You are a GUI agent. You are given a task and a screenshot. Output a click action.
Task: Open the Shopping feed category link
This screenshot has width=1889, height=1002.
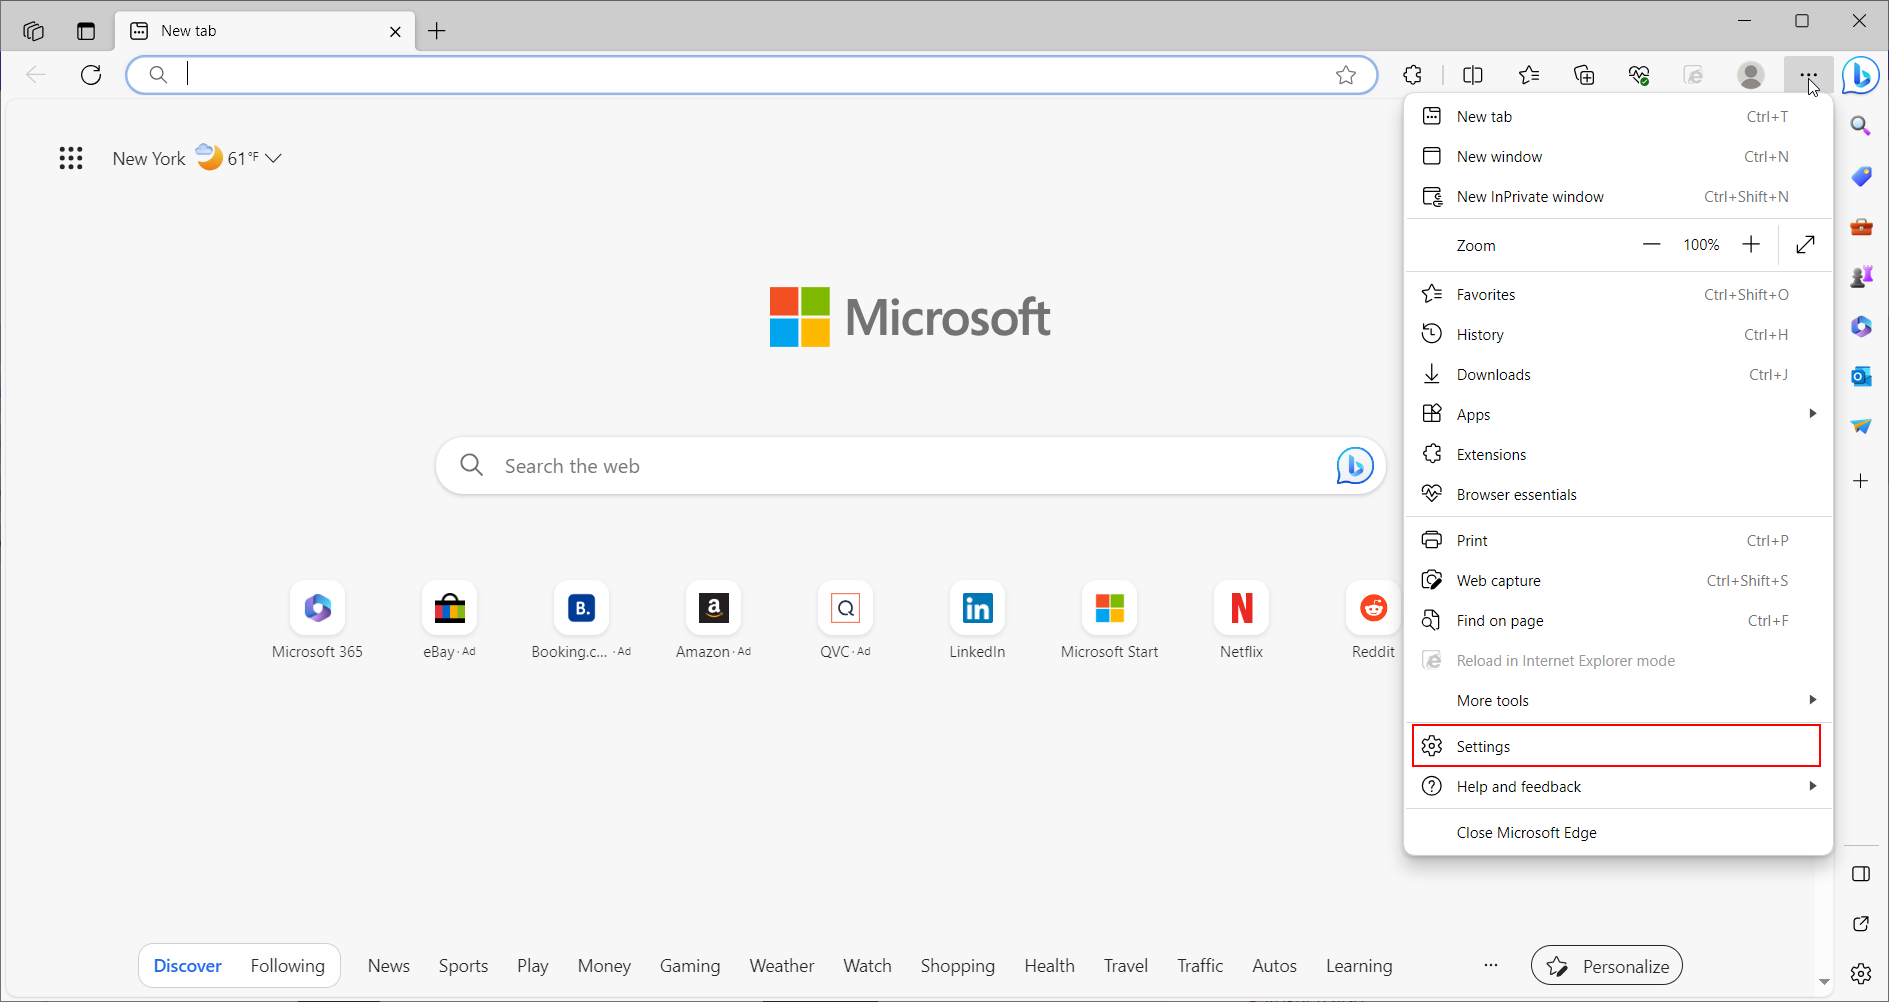957,966
